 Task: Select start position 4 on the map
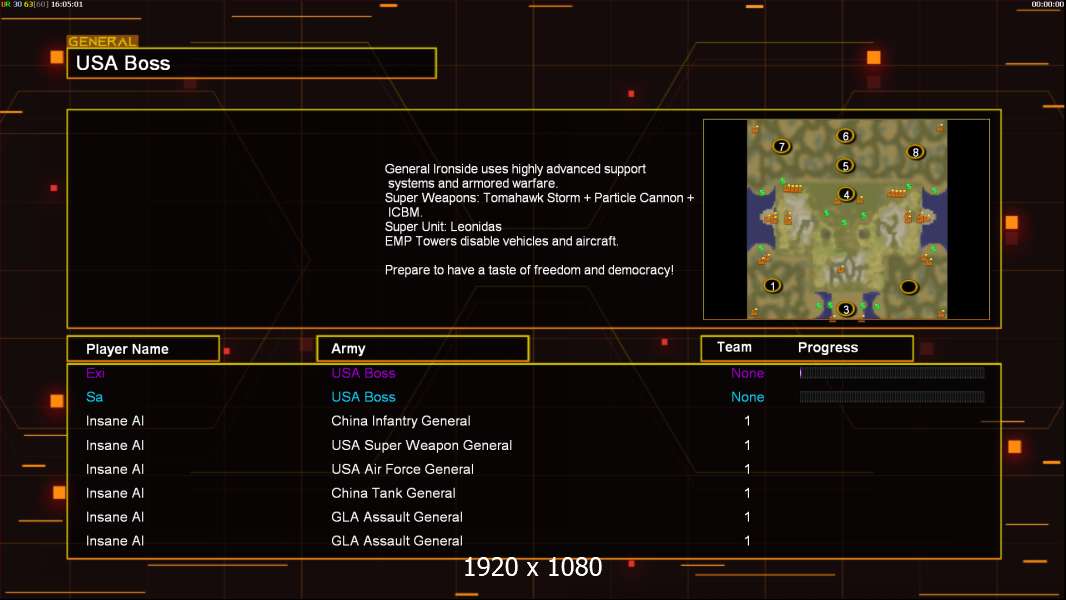[x=846, y=194]
